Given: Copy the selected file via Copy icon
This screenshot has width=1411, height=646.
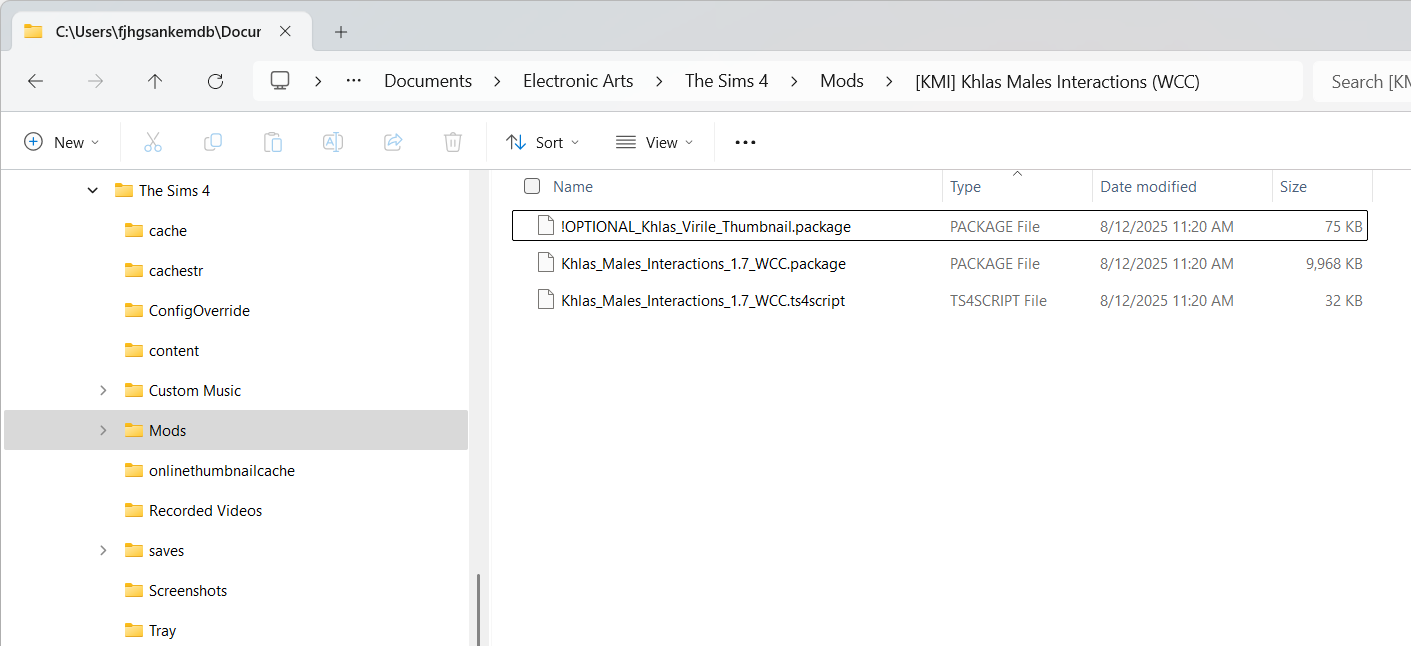Looking at the screenshot, I should [x=212, y=142].
